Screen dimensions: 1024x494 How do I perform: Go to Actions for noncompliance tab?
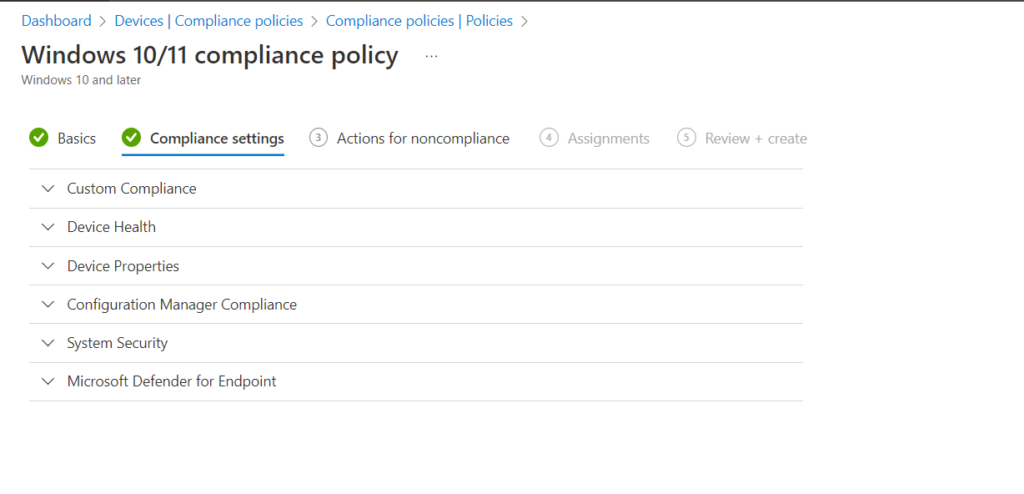(423, 139)
